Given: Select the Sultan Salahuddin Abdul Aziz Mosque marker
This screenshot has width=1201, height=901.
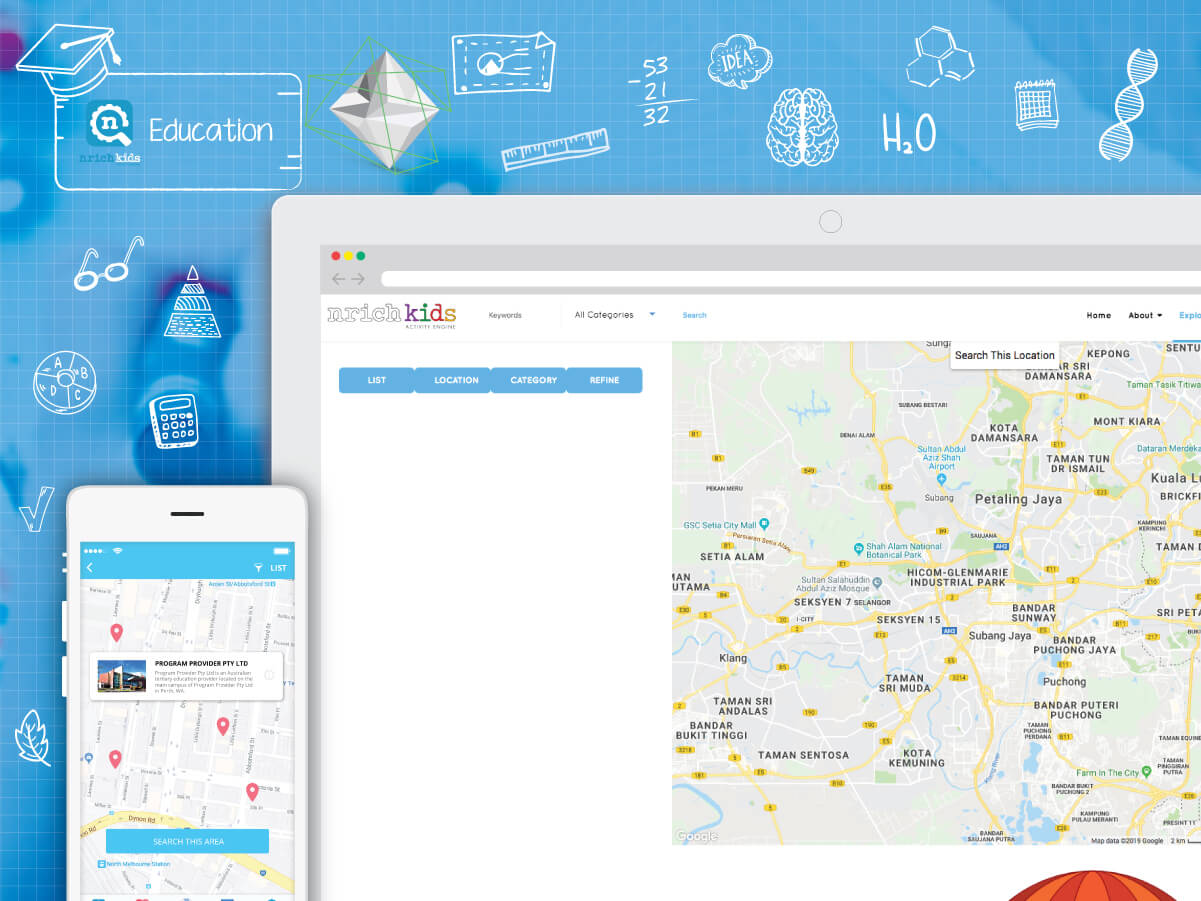Looking at the screenshot, I should tap(877, 583).
